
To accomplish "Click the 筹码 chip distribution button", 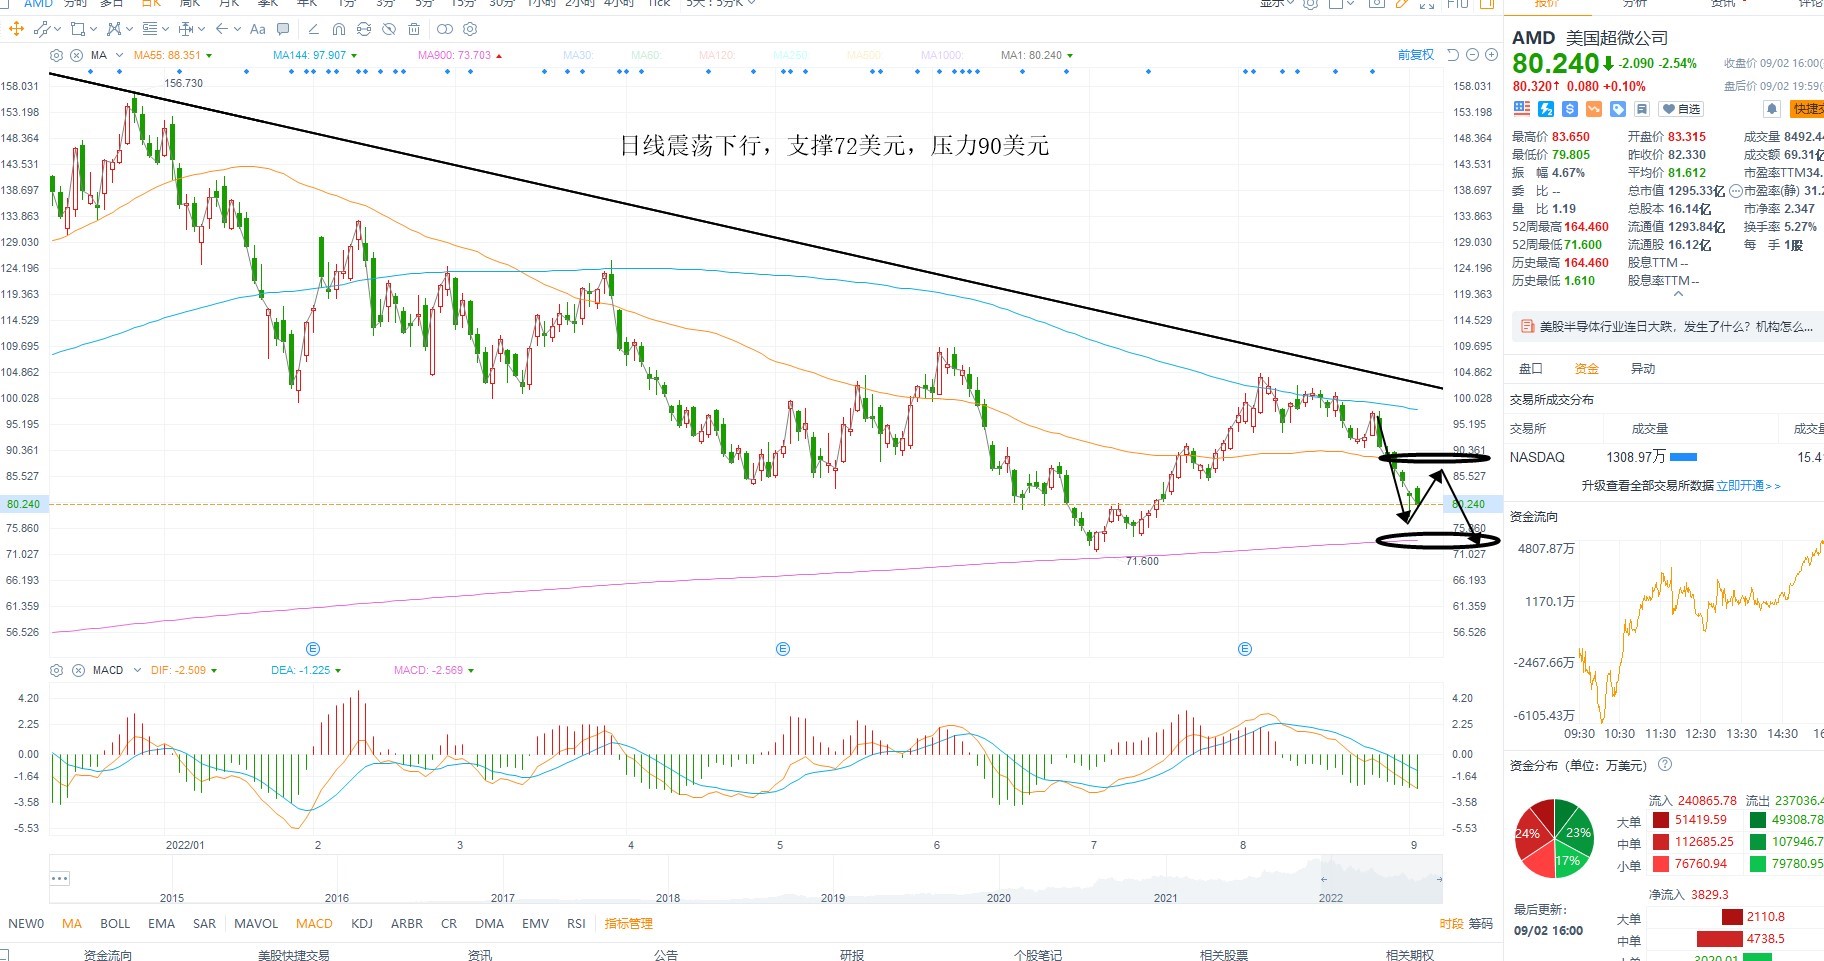I will (x=1480, y=923).
